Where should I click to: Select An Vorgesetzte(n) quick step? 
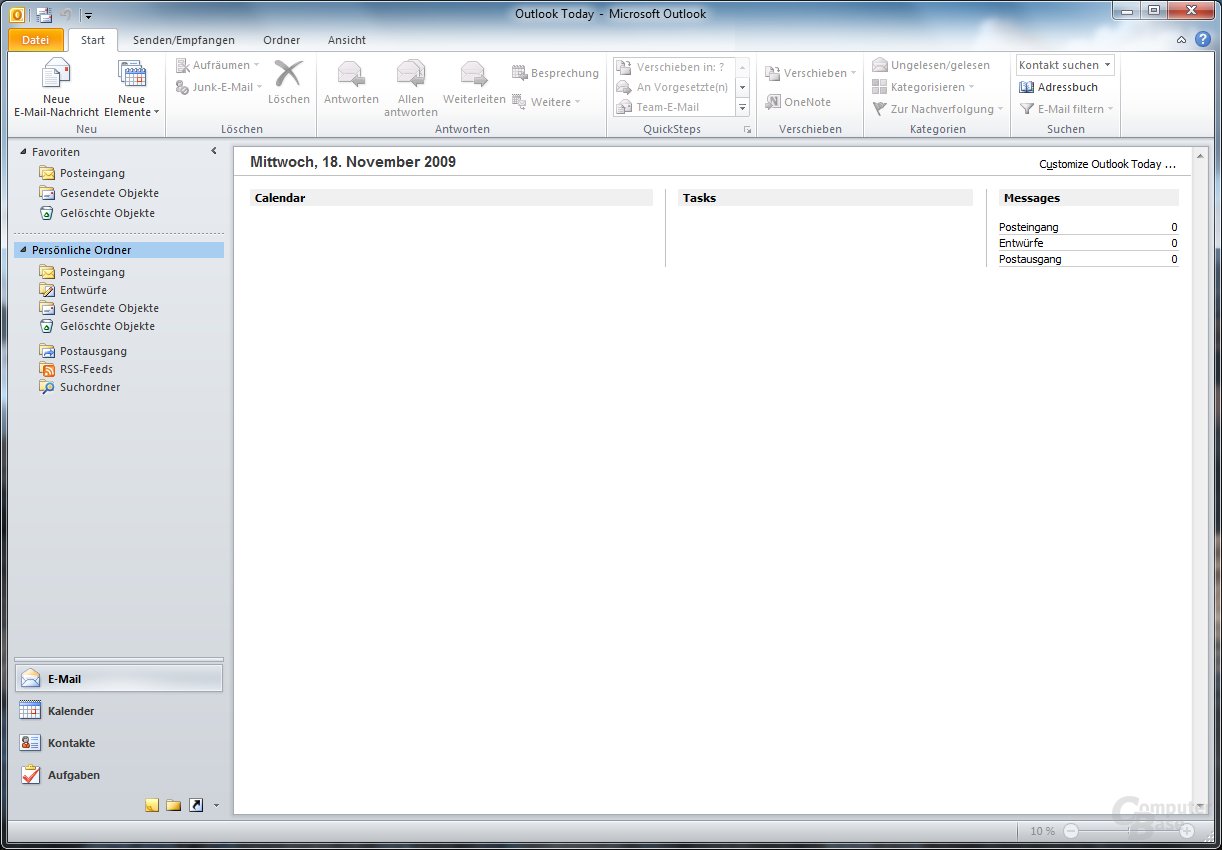pyautogui.click(x=675, y=87)
